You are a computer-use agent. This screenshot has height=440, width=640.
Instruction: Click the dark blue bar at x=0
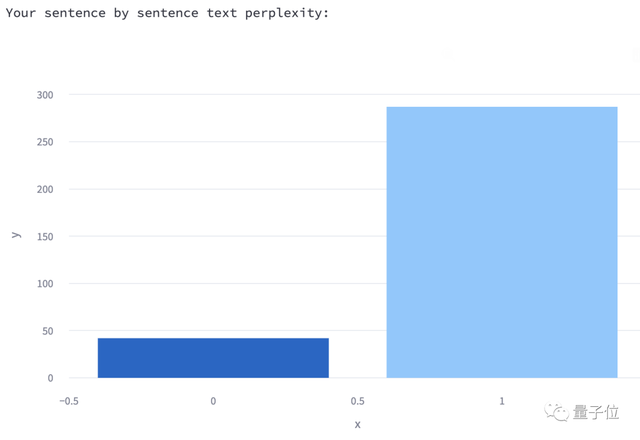point(213,358)
